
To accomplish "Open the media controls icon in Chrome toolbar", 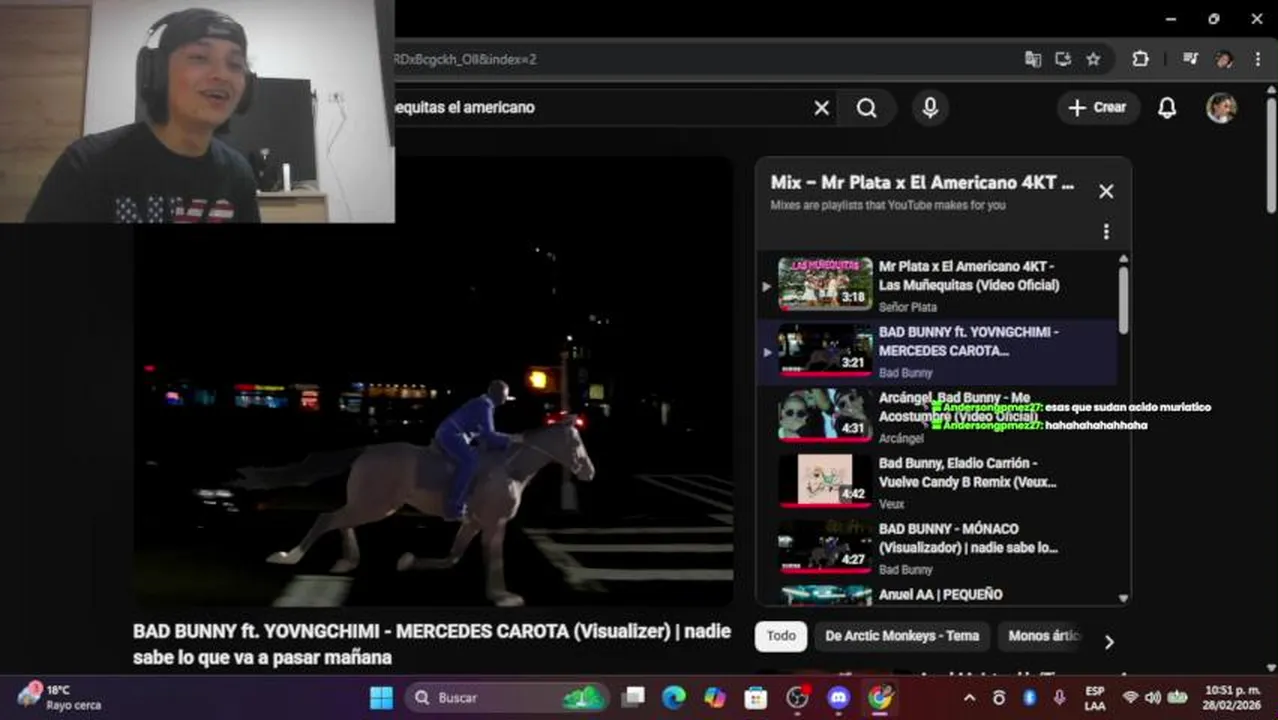I will pyautogui.click(x=1190, y=59).
